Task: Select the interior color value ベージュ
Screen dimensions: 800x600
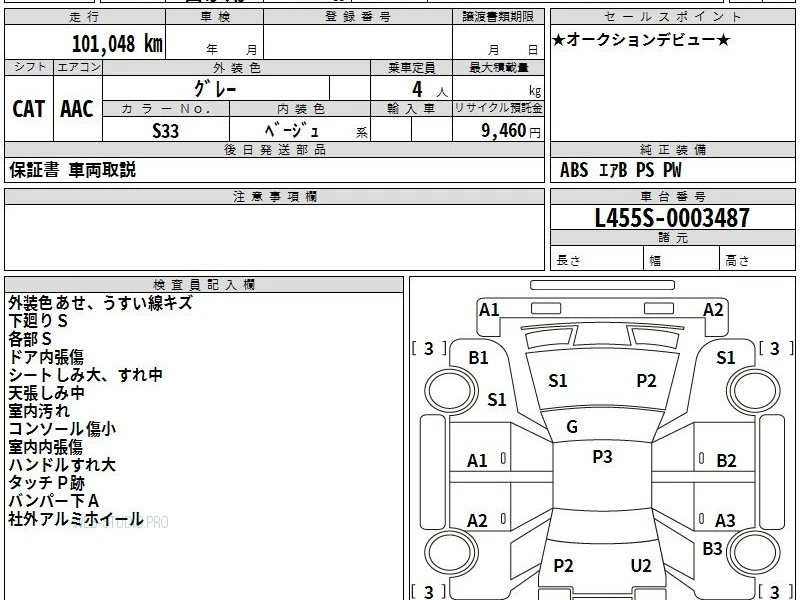Action: (x=292, y=130)
